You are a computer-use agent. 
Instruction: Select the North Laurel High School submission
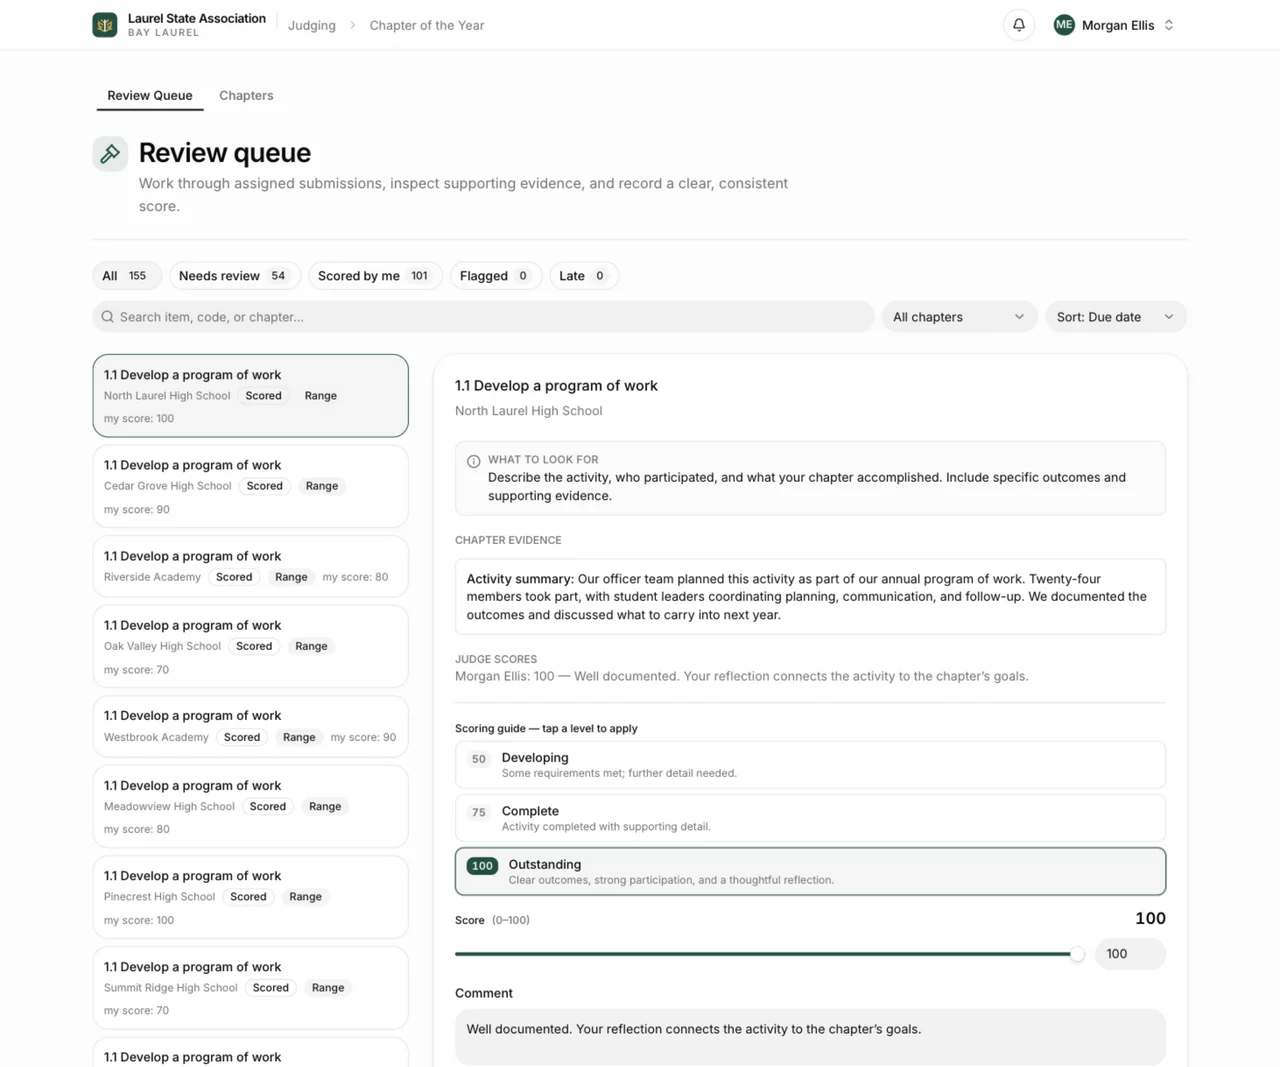coord(251,396)
